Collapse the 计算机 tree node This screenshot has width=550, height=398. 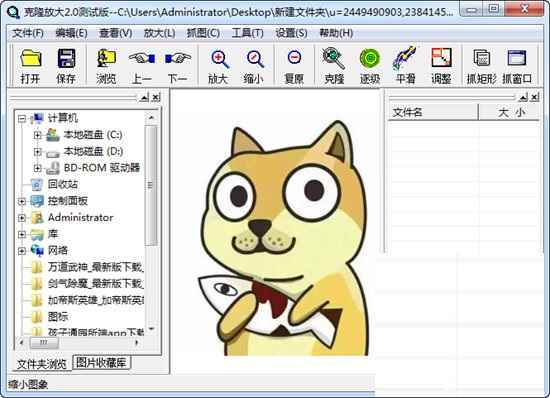tap(22, 119)
